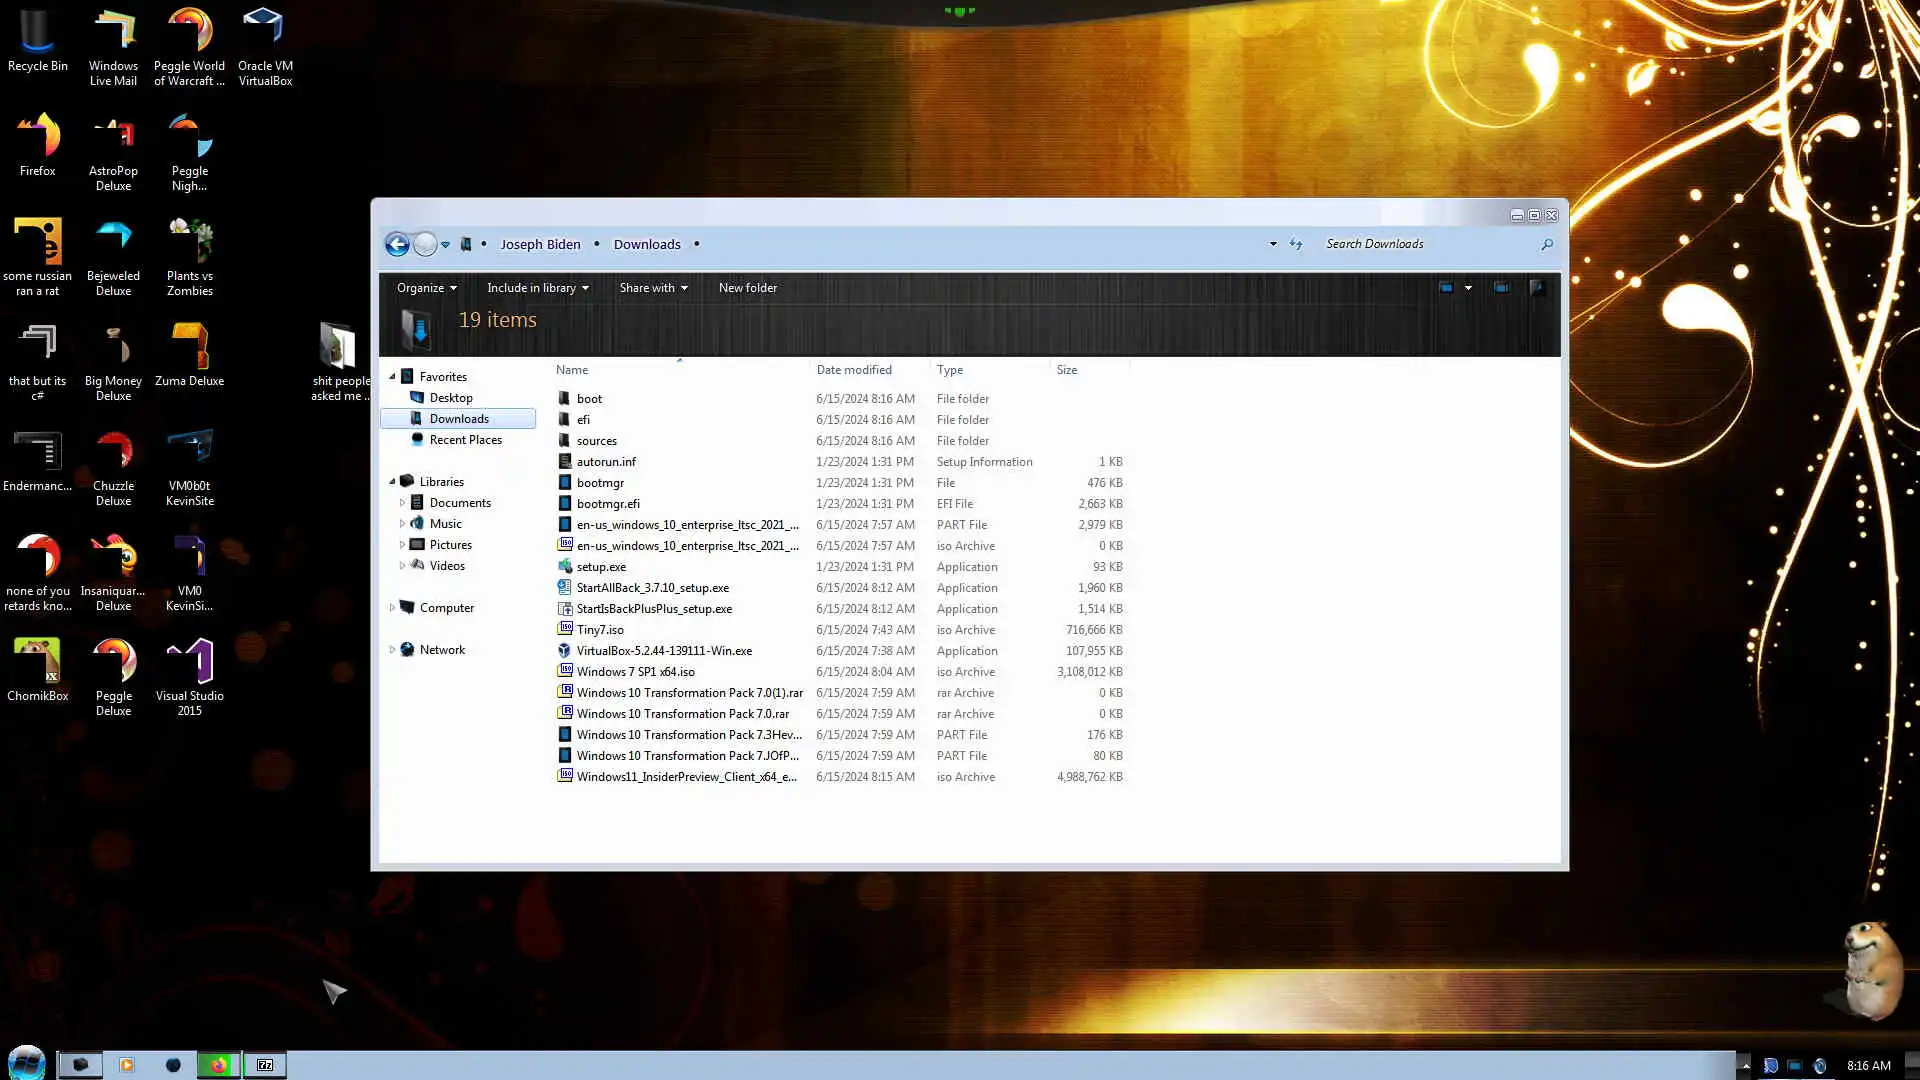Click the refresh icon beside address bar

[x=1296, y=244]
